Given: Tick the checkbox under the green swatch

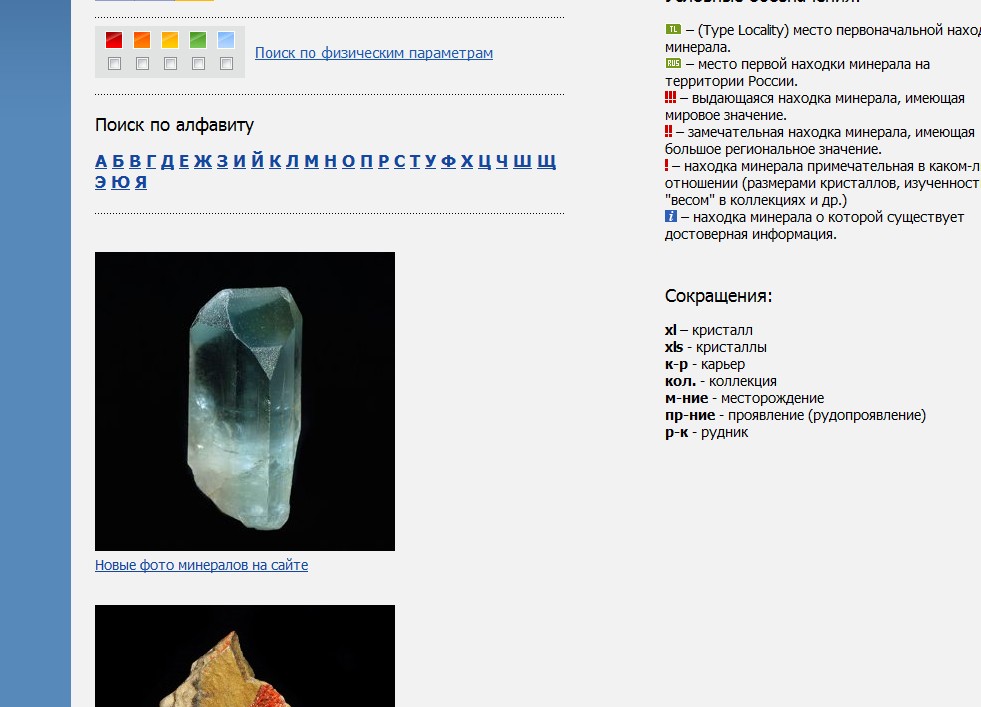Looking at the screenshot, I should (x=198, y=64).
